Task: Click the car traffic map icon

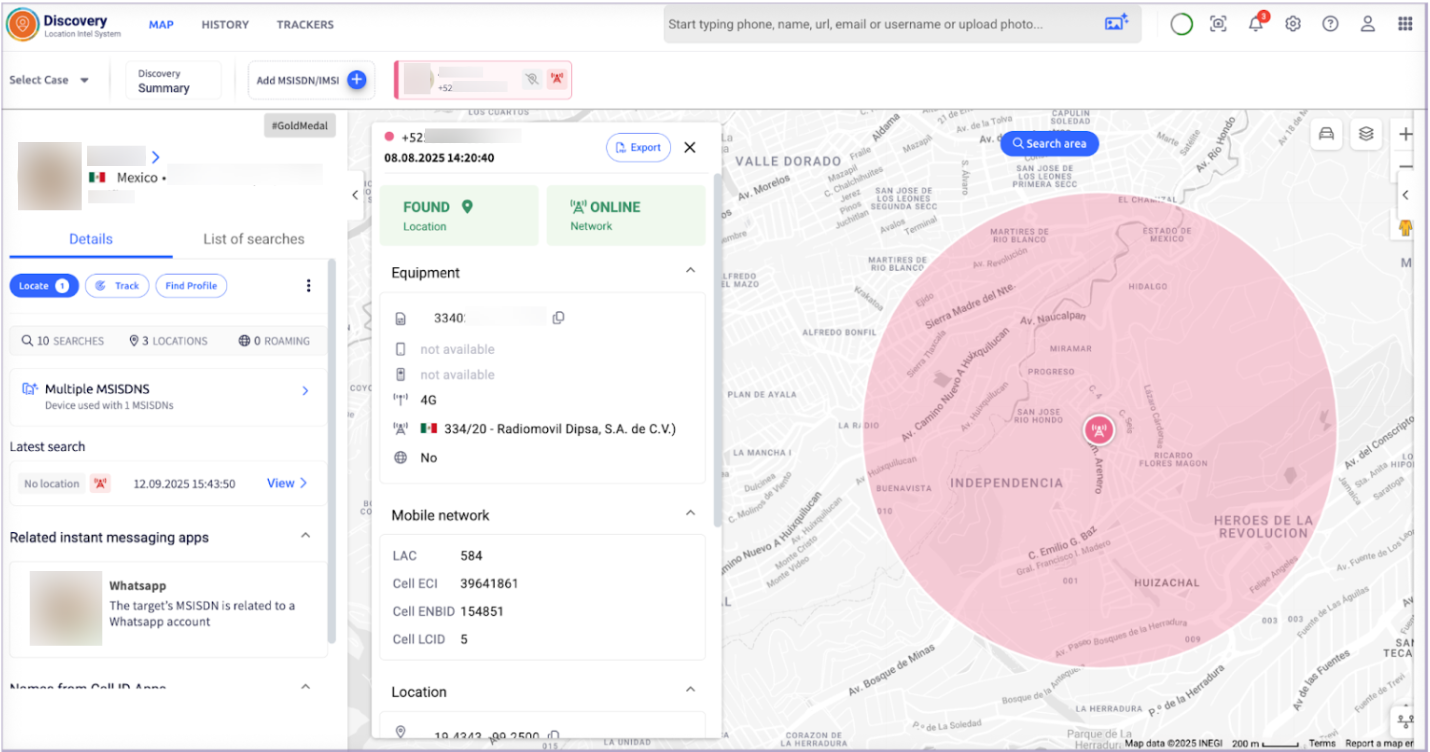Action: tap(1327, 135)
